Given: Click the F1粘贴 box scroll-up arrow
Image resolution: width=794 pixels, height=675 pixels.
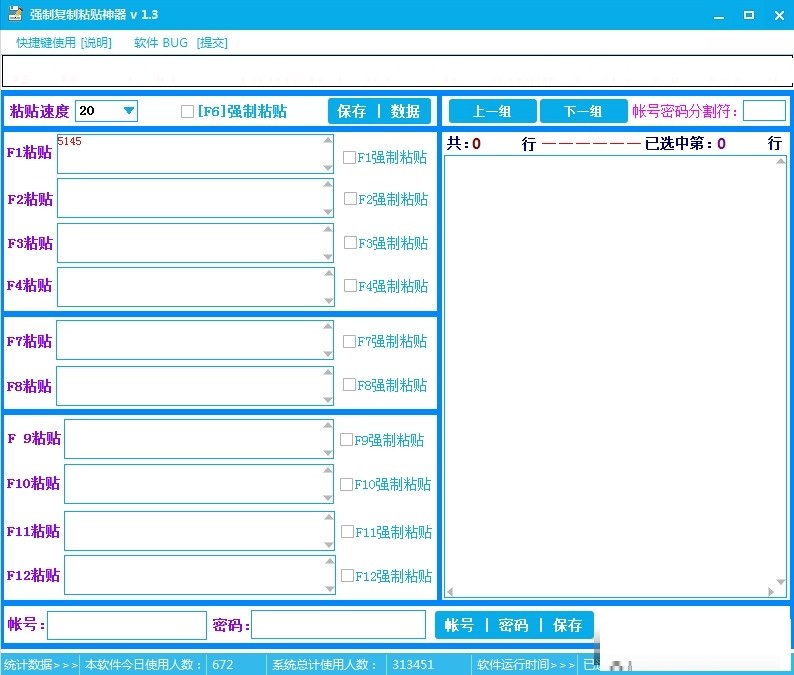Looking at the screenshot, I should 328,141.
